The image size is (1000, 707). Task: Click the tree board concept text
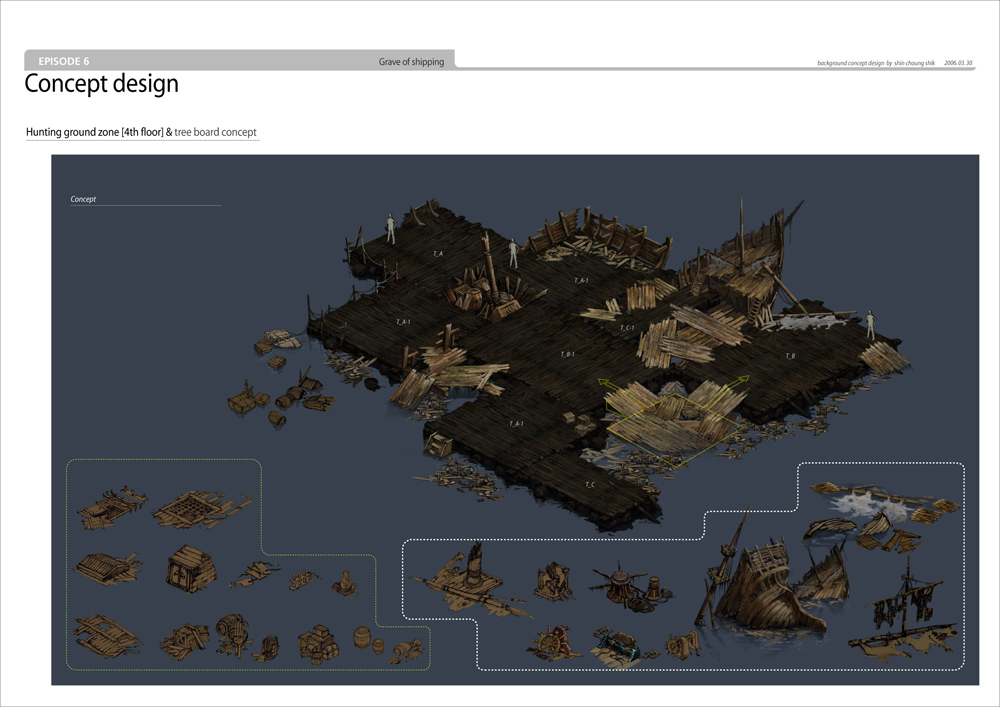(x=216, y=132)
